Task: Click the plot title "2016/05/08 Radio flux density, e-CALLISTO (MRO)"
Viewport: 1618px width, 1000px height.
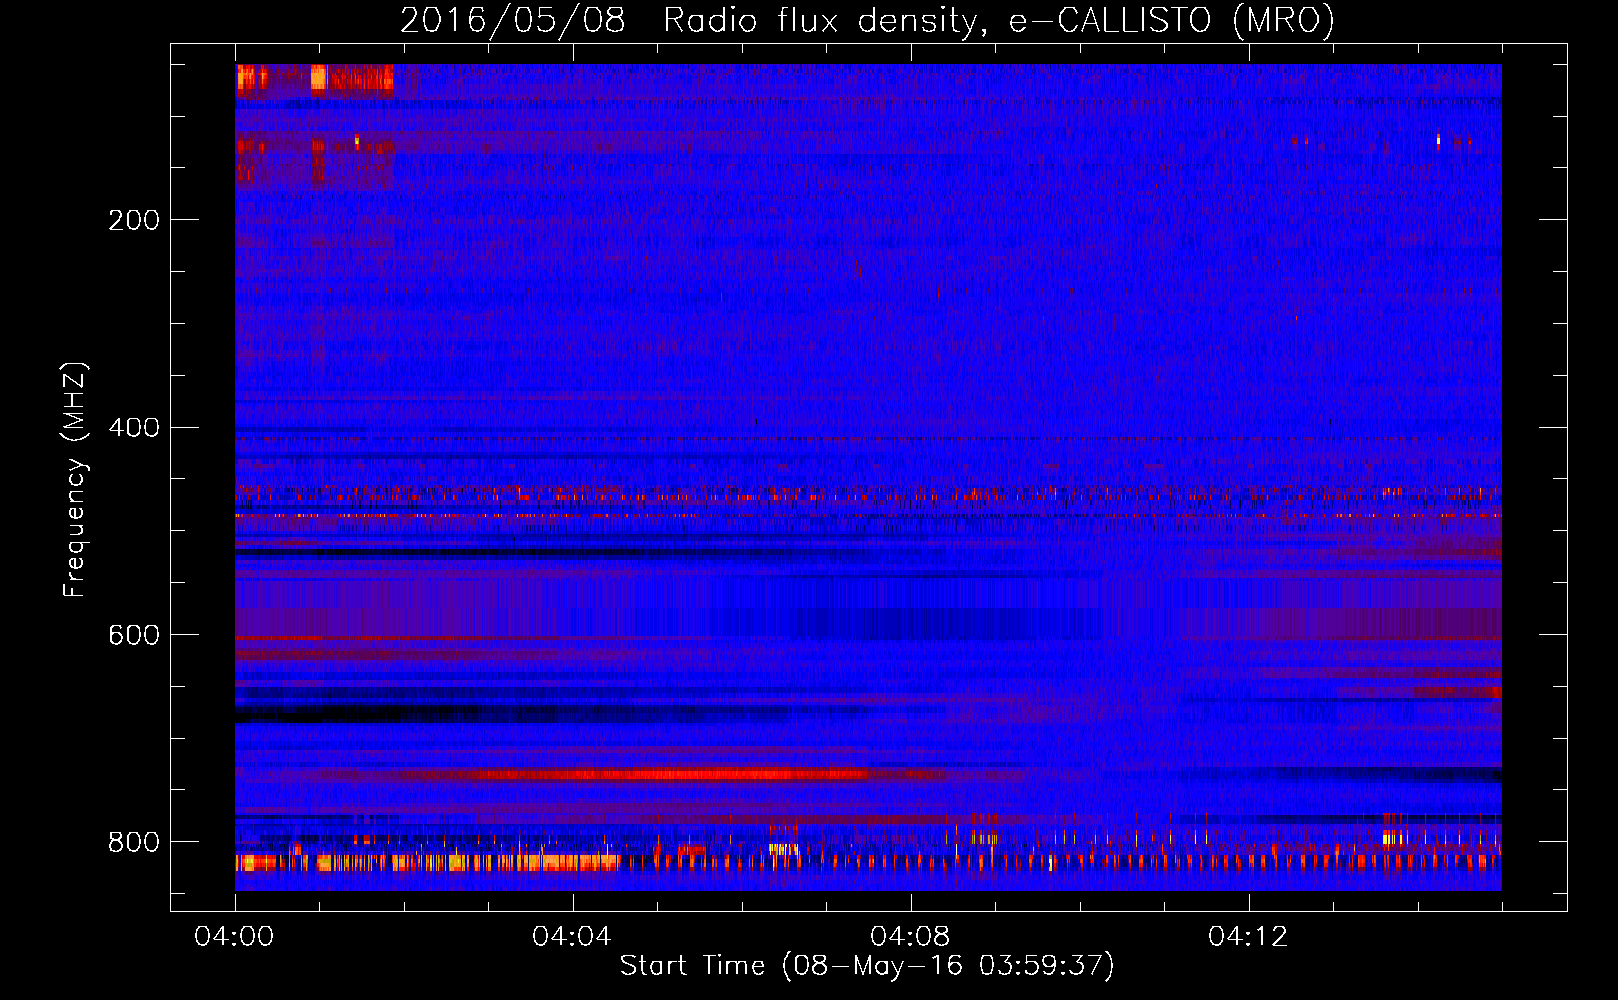Action: point(867,20)
